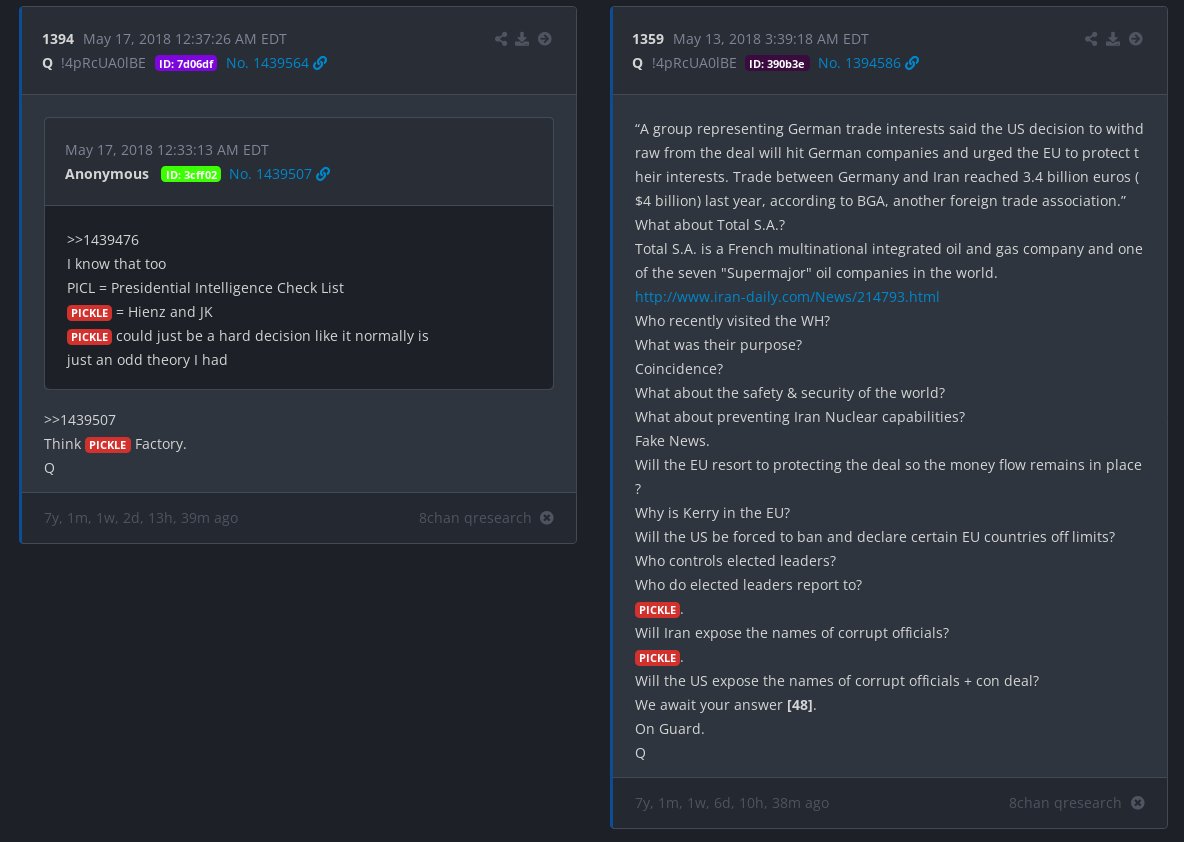Remove 8chan qresearch filter on post 1394
Image resolution: width=1184 pixels, height=842 pixels.
(x=547, y=518)
